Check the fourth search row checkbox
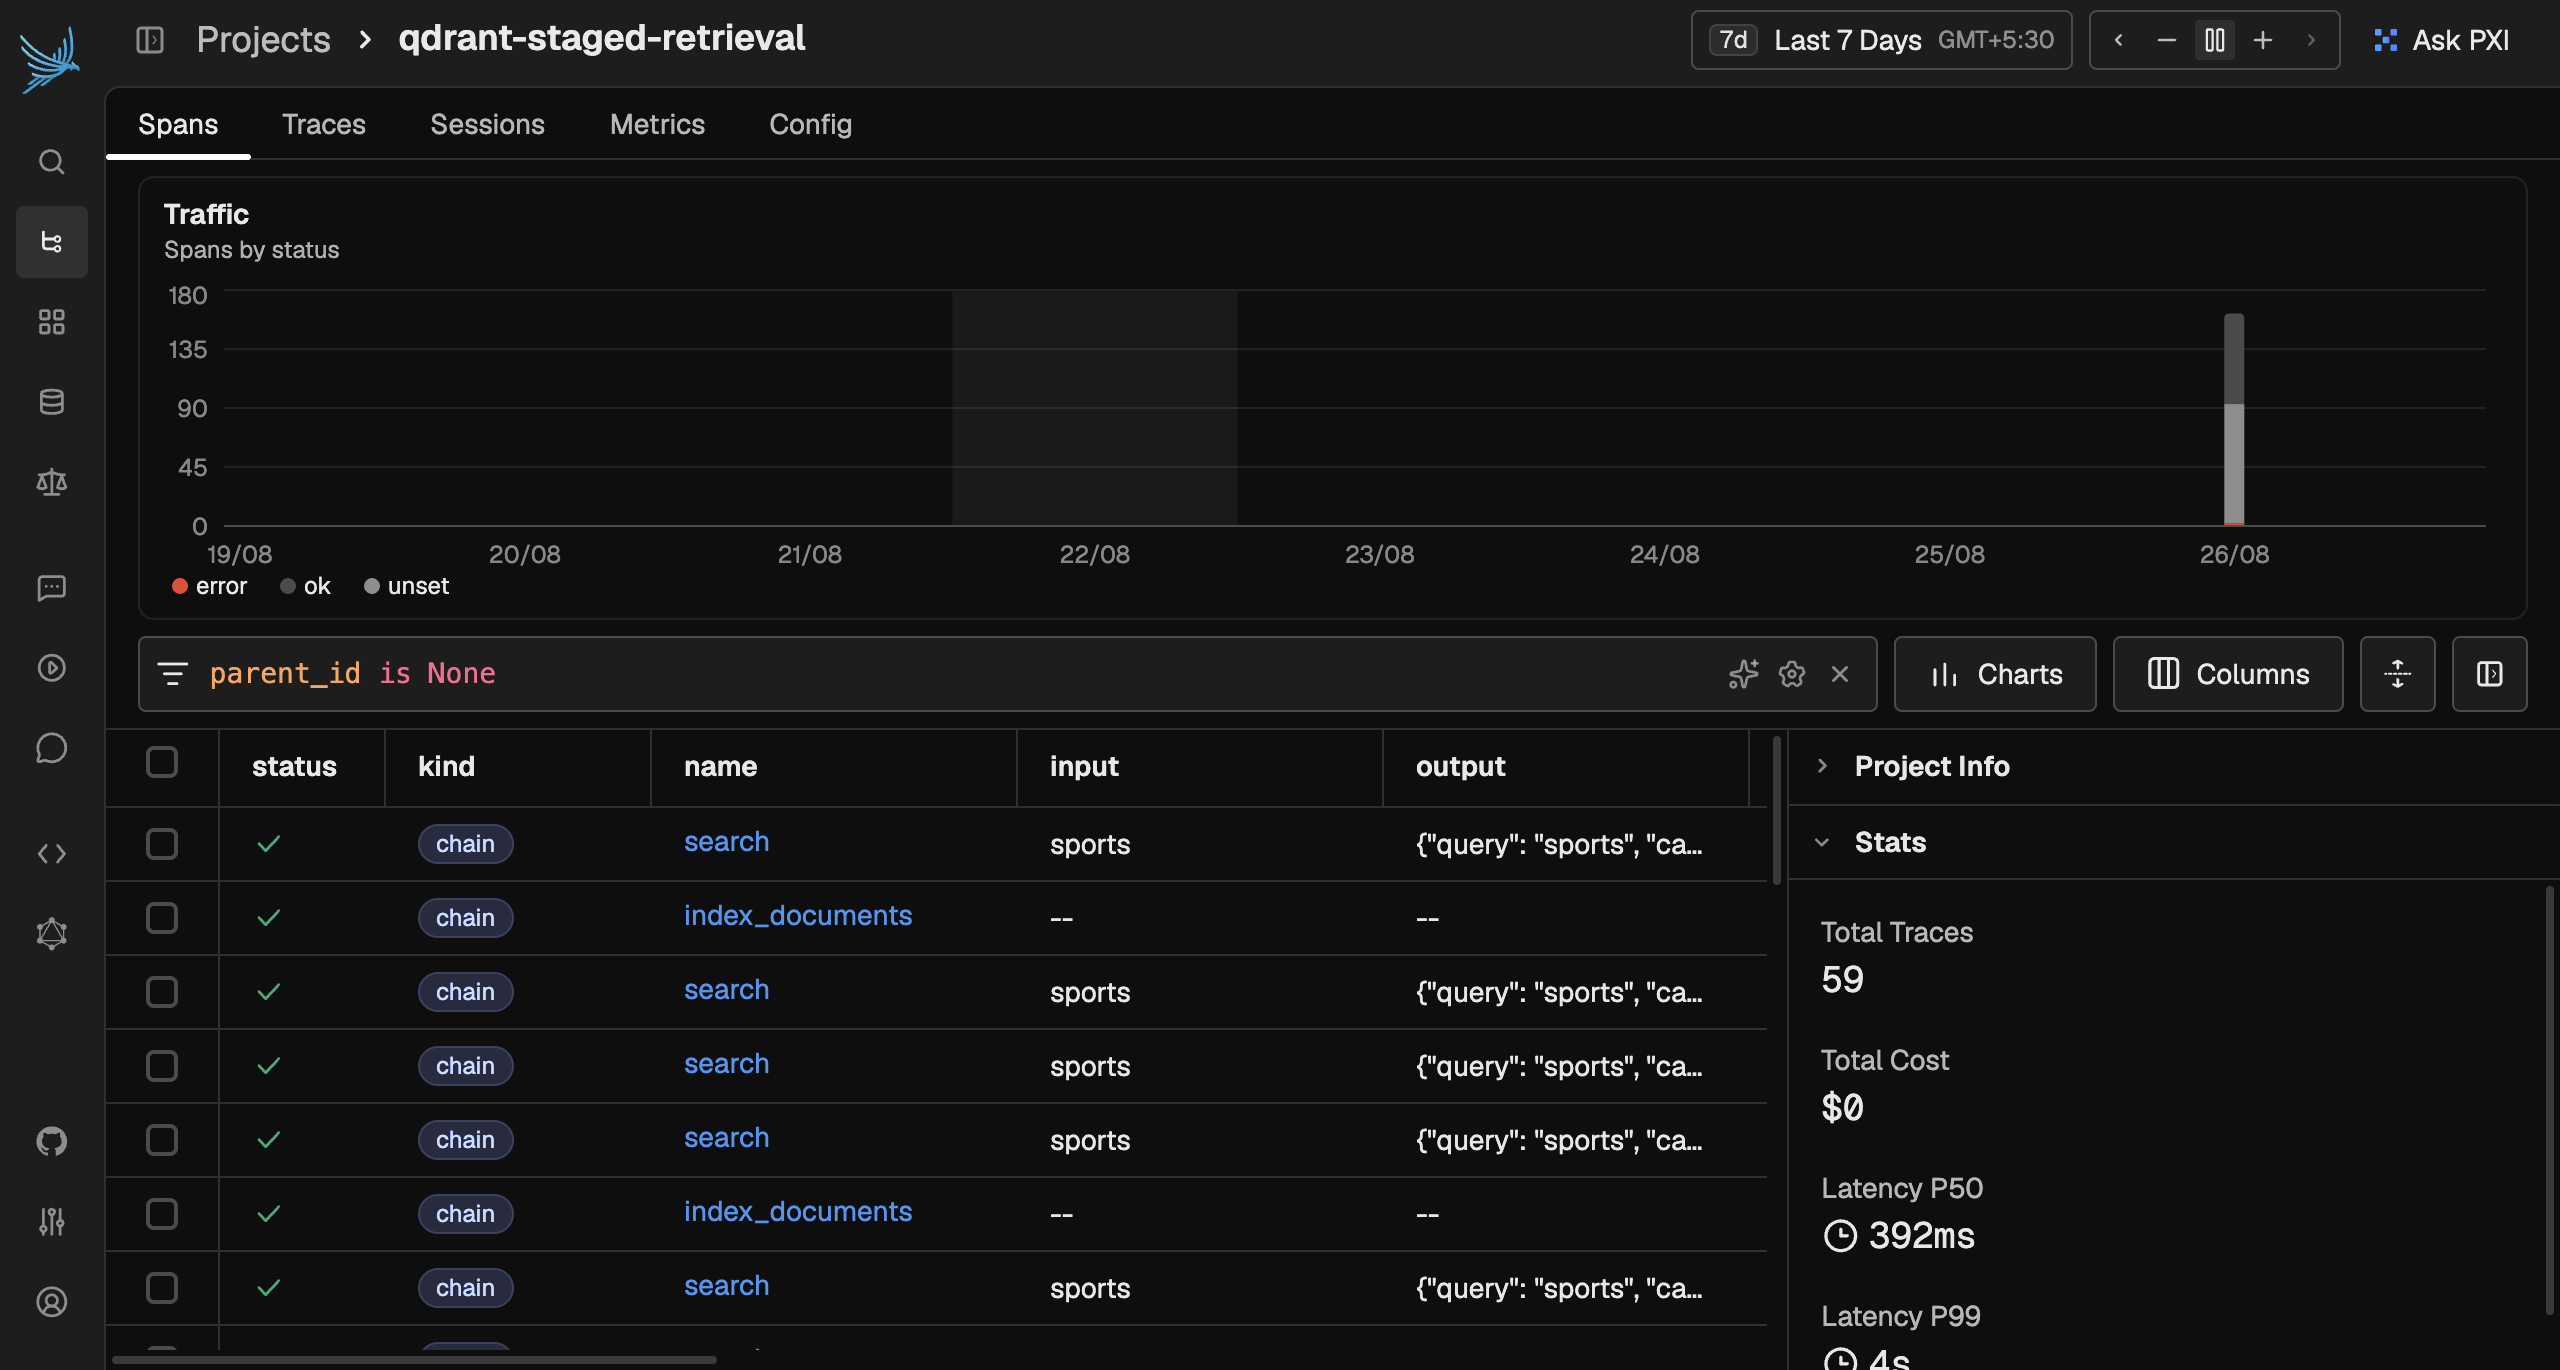The width and height of the screenshot is (2560, 1370). pyautogui.click(x=162, y=1140)
